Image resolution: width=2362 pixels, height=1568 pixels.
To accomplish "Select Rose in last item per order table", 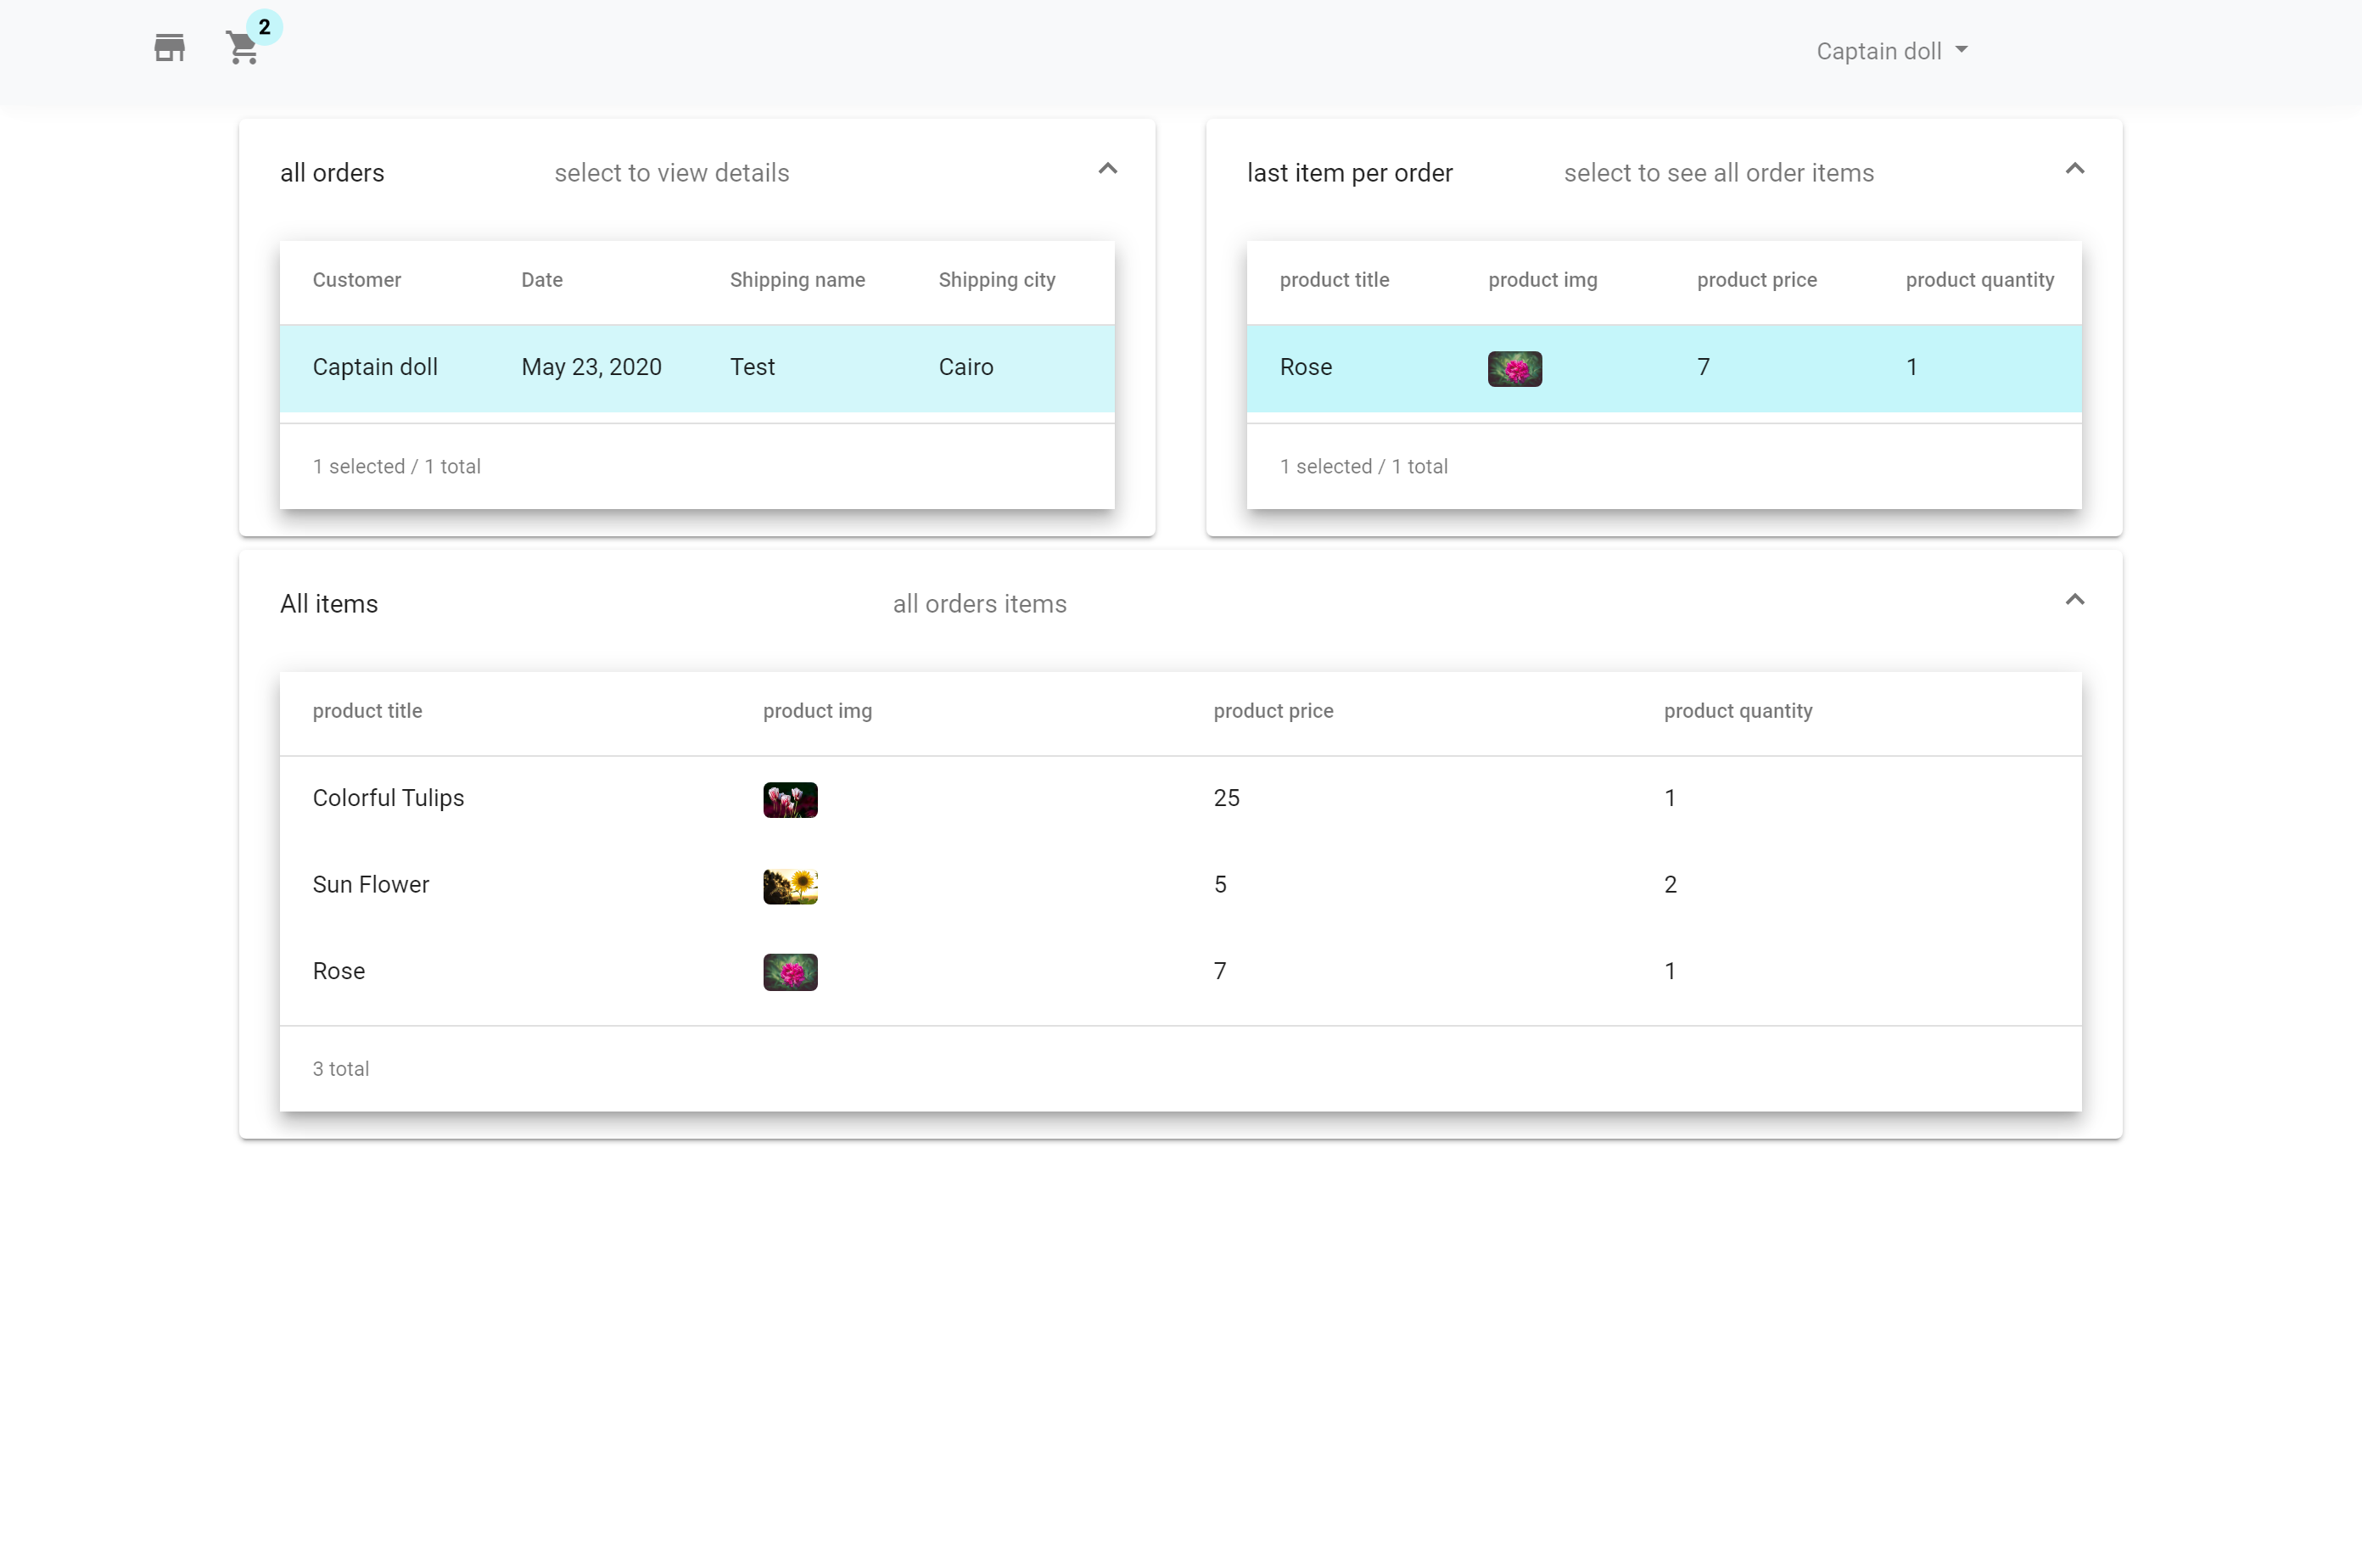I will click(x=1305, y=367).
